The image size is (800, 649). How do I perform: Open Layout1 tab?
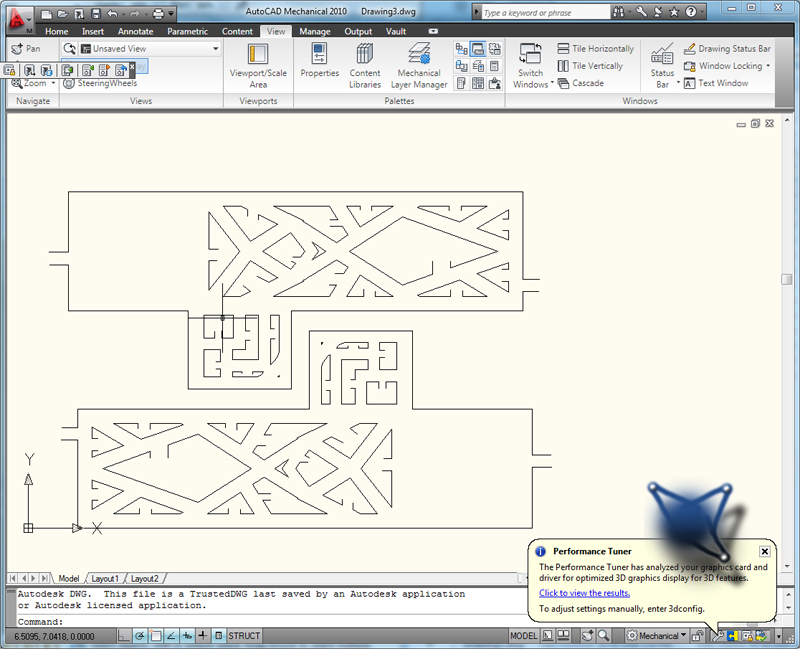105,579
